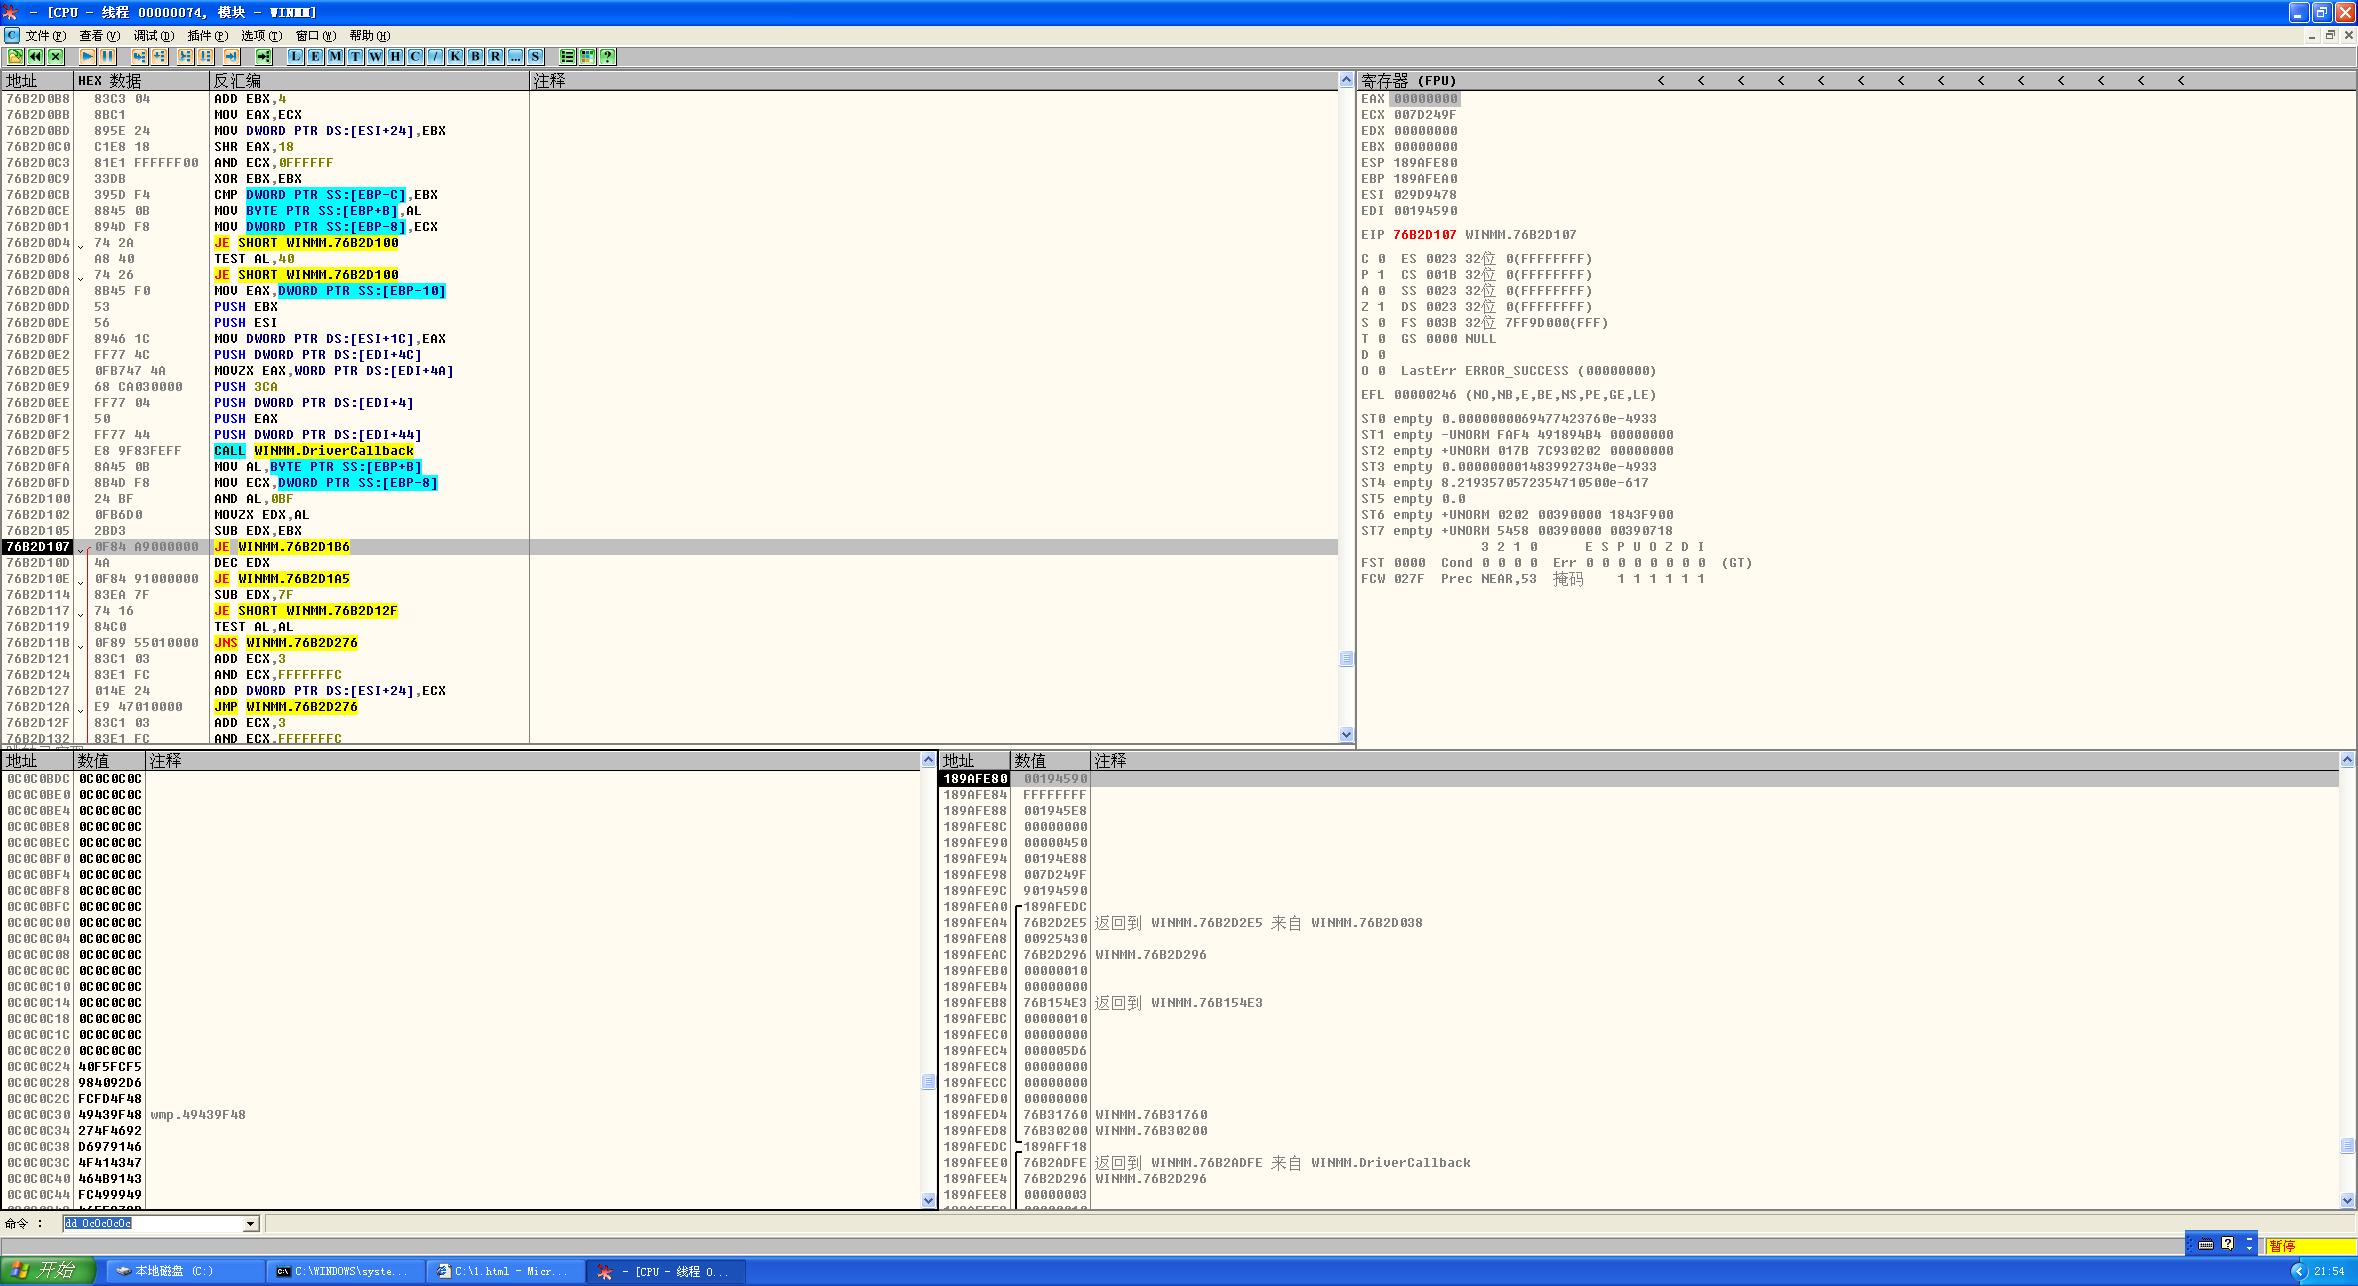Show Executable modules with E icon

tap(316, 57)
